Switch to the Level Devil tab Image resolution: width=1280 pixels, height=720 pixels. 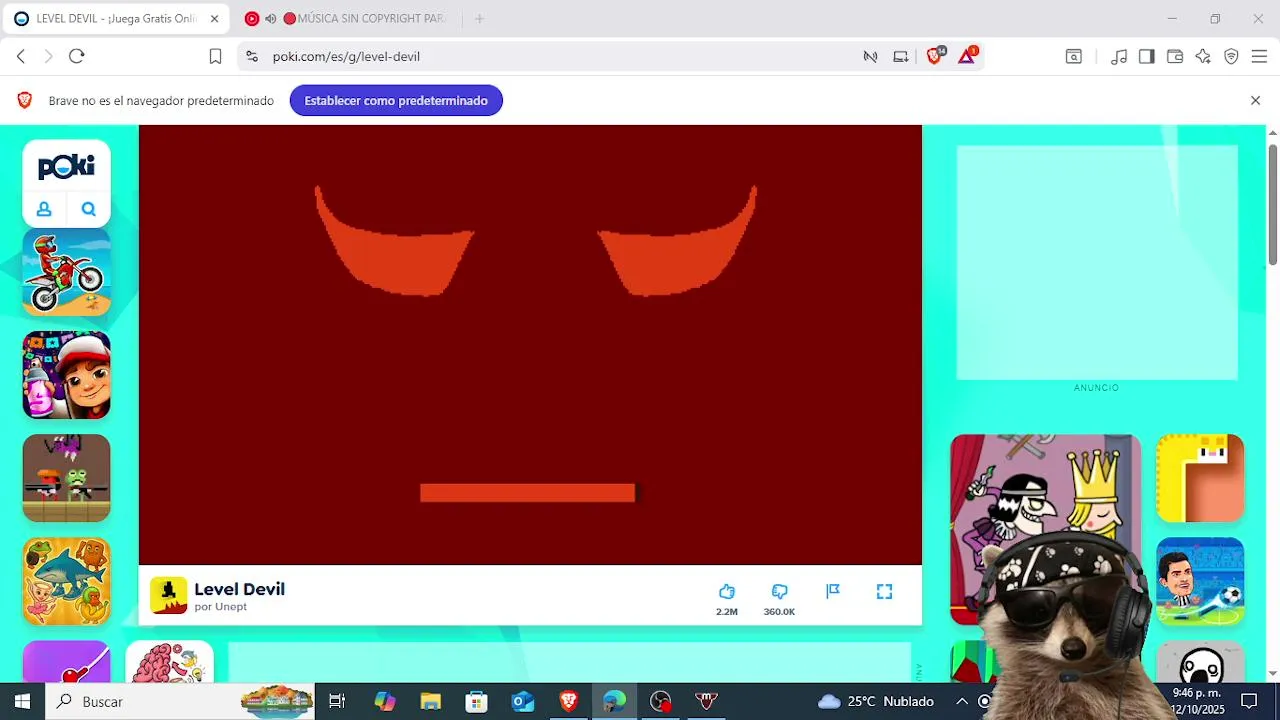(x=116, y=19)
